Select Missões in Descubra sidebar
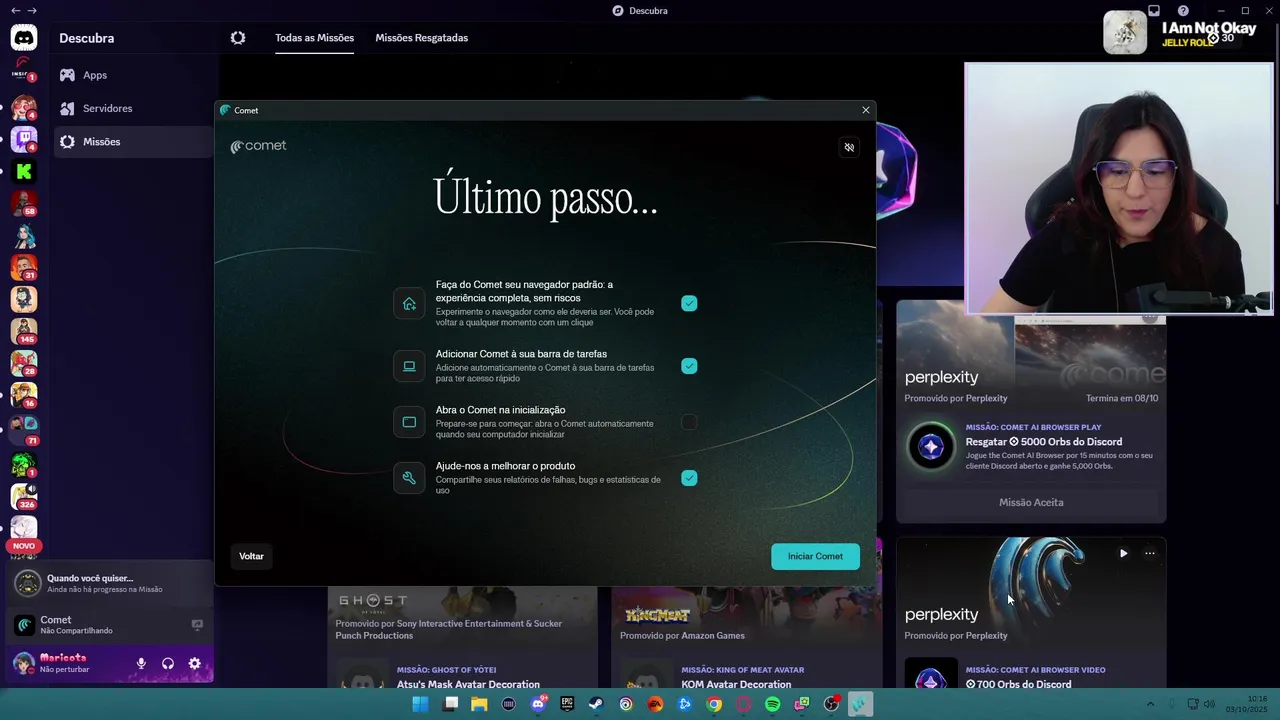This screenshot has height=720, width=1280. click(132, 142)
